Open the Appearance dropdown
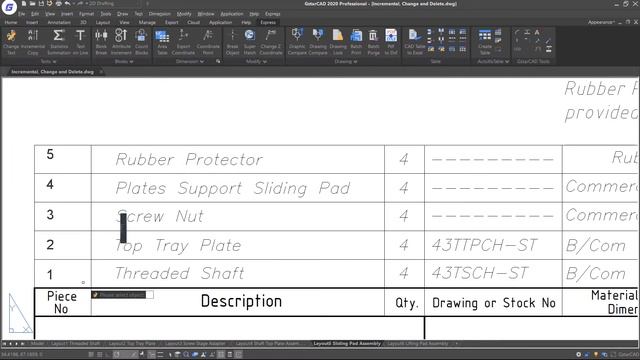The image size is (640, 360). 601,22
